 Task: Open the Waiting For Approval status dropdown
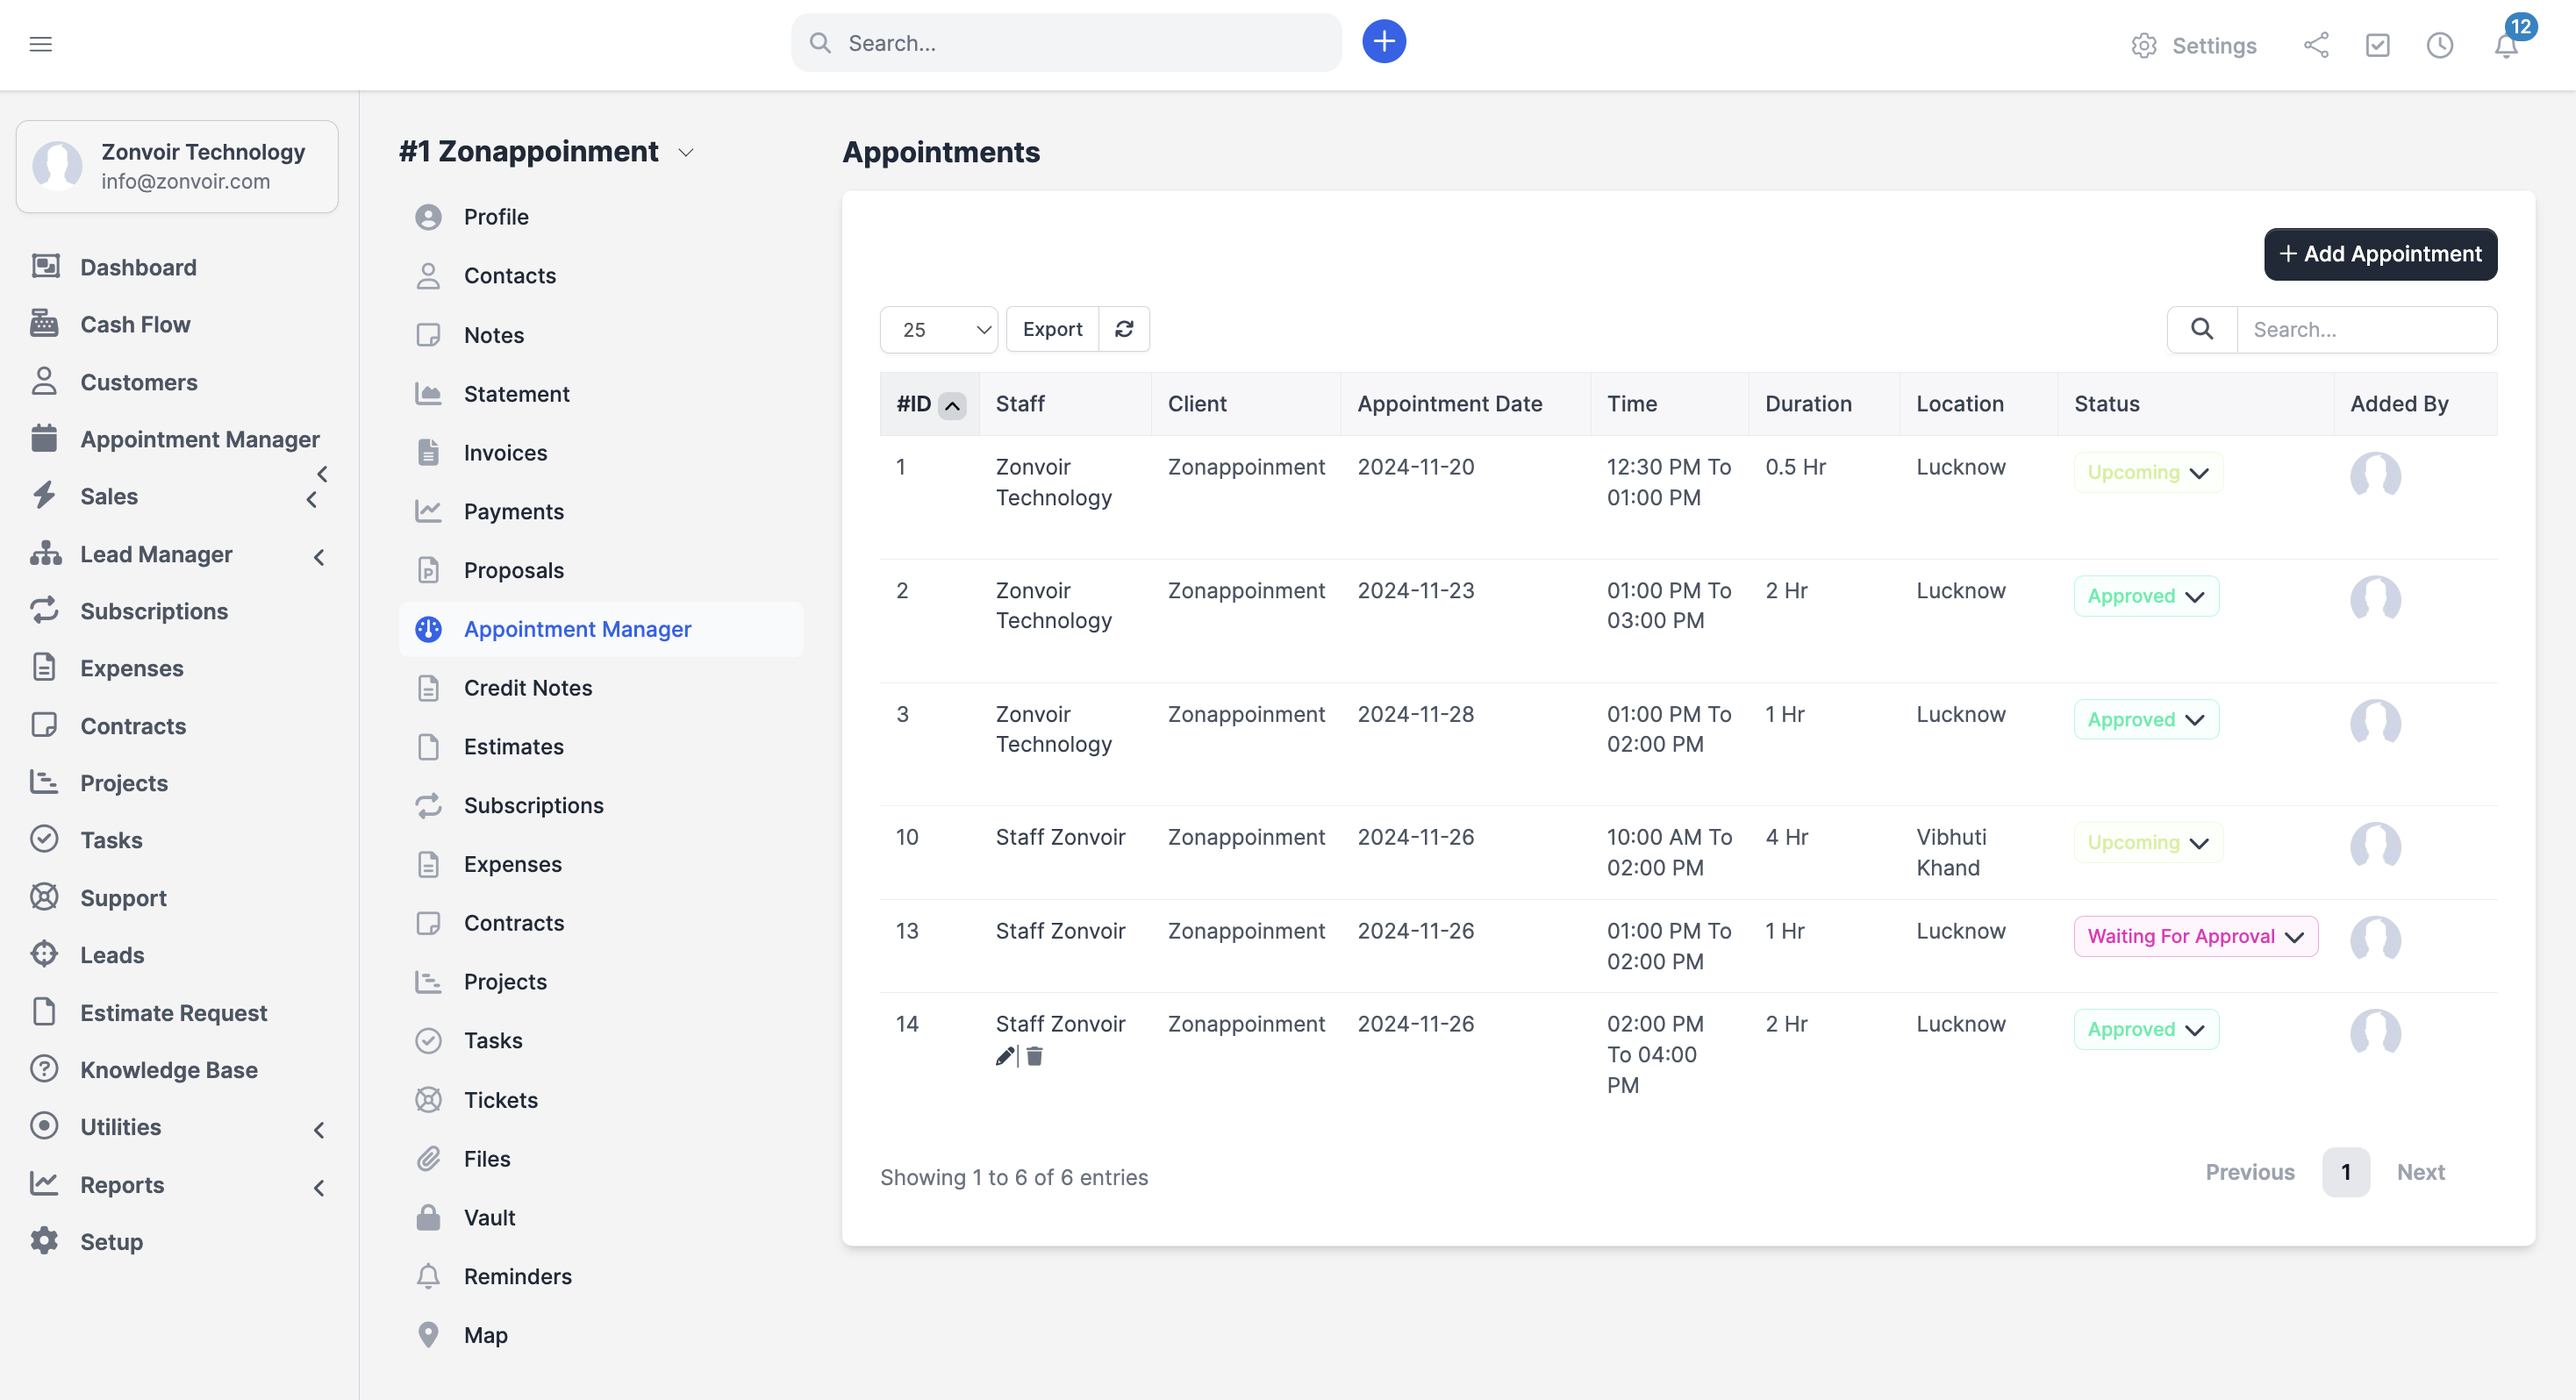coord(2196,936)
